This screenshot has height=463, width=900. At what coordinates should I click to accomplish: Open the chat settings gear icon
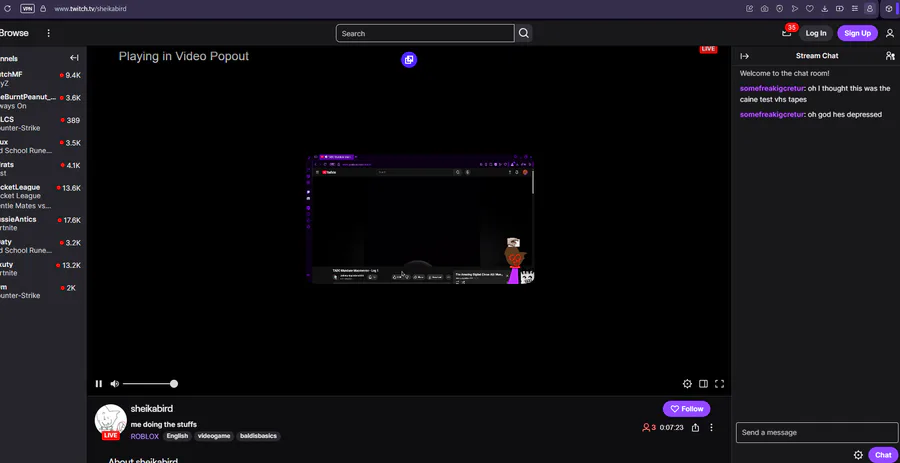pyautogui.click(x=858, y=455)
